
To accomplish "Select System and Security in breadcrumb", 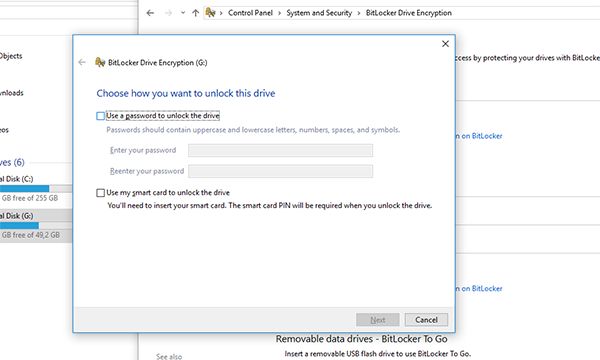I will click(319, 13).
